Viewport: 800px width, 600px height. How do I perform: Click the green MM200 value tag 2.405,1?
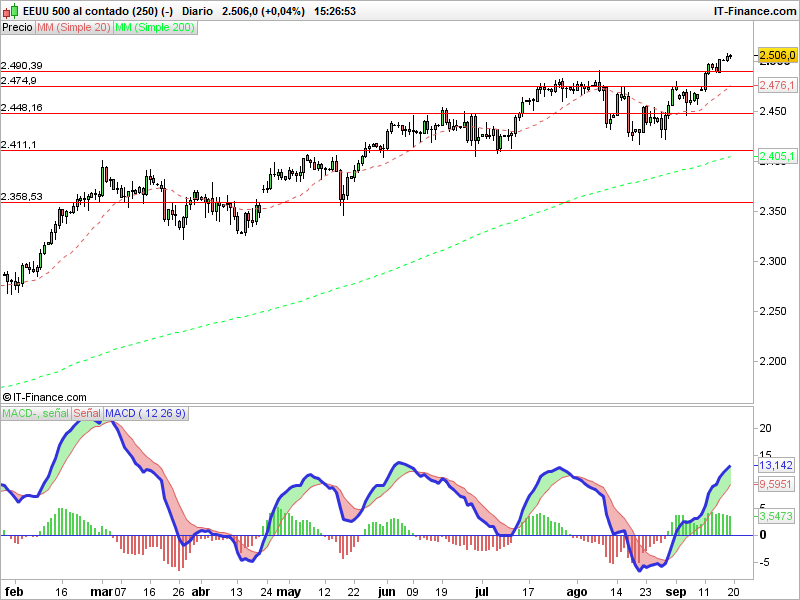pyautogui.click(x=777, y=156)
